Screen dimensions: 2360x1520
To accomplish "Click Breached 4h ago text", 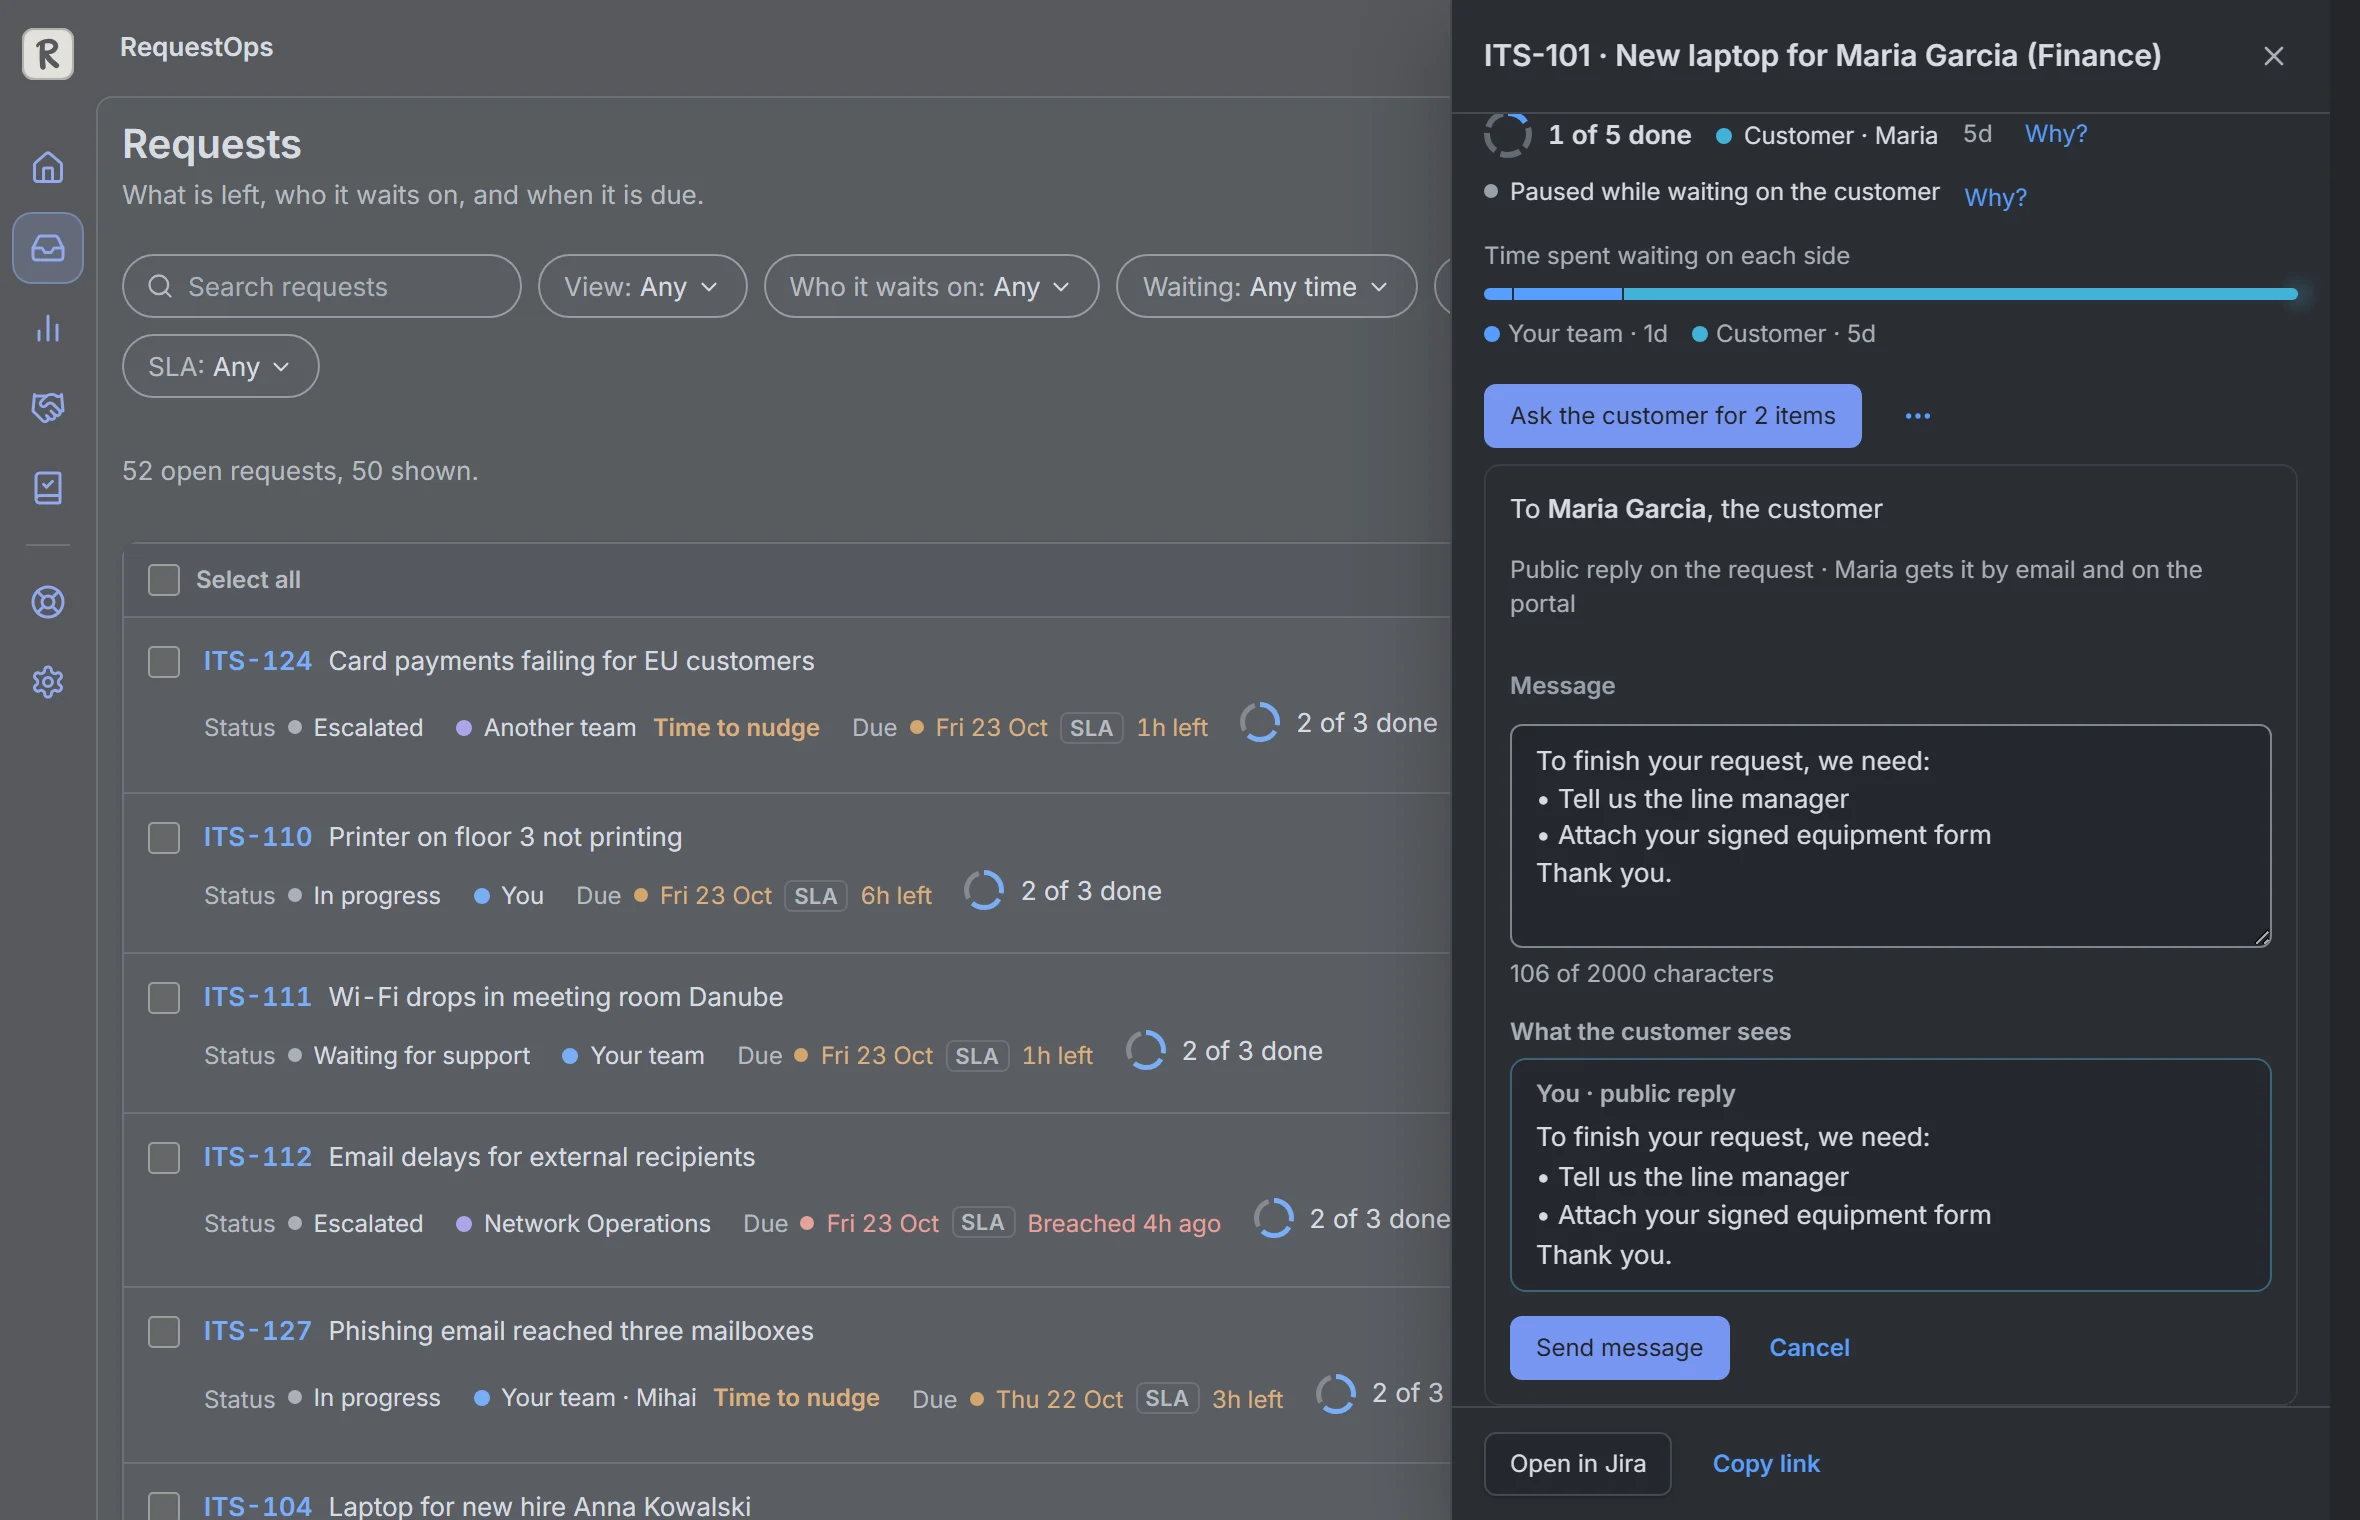I will [x=1124, y=1224].
